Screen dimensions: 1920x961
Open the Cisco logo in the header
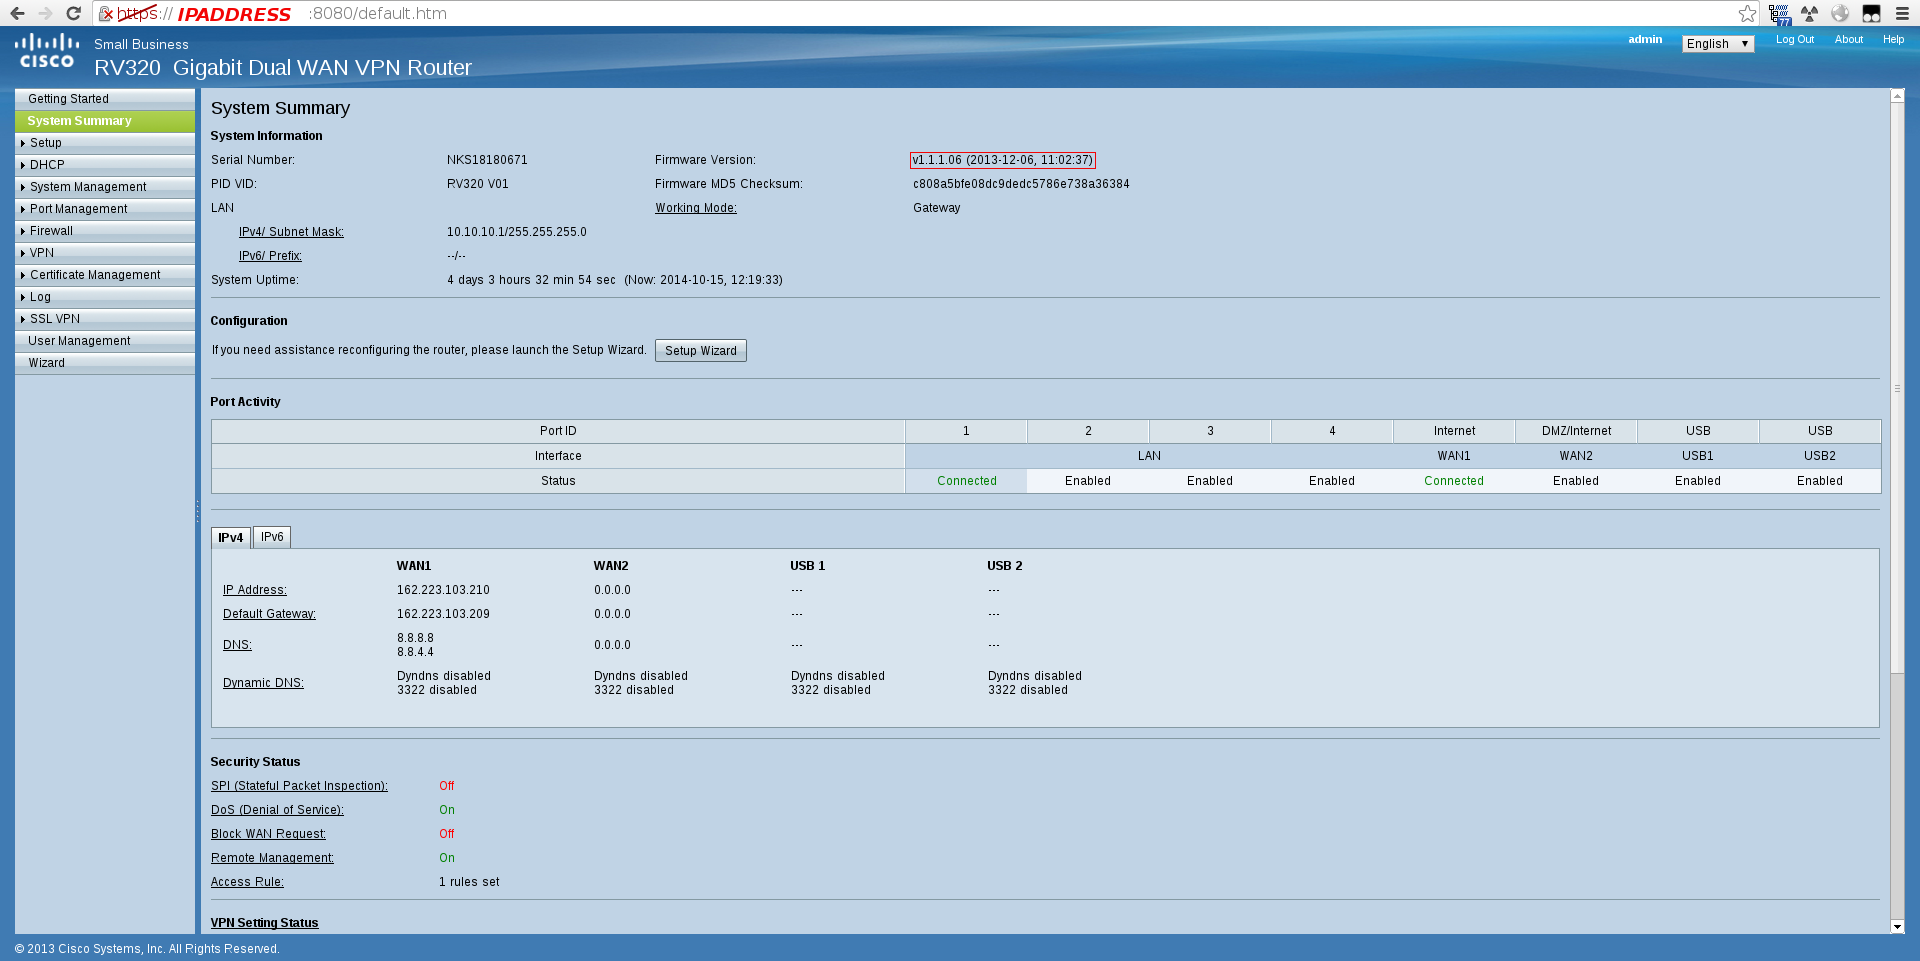click(x=46, y=51)
